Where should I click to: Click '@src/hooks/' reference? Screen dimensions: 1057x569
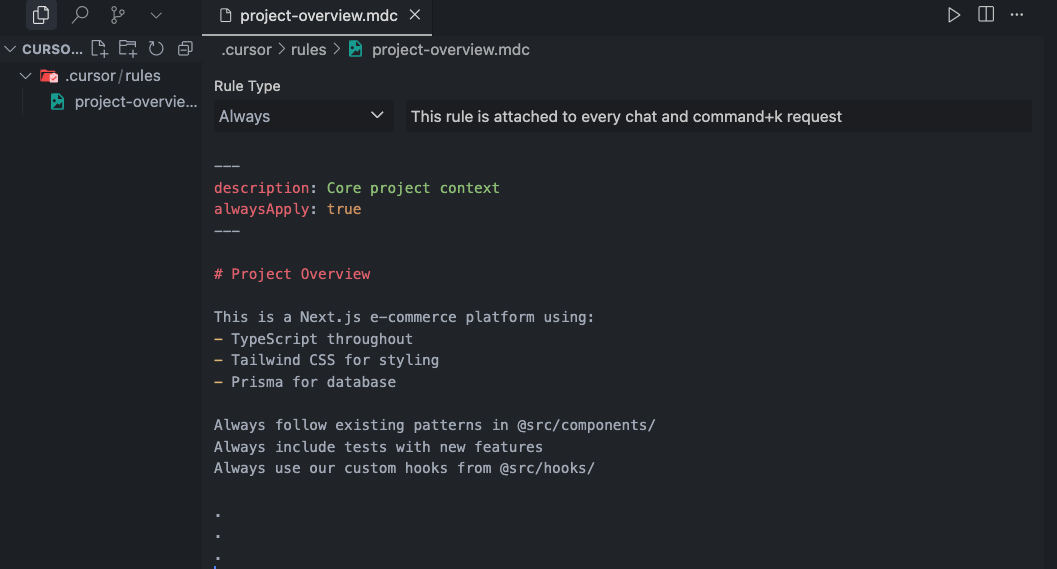[547, 469]
